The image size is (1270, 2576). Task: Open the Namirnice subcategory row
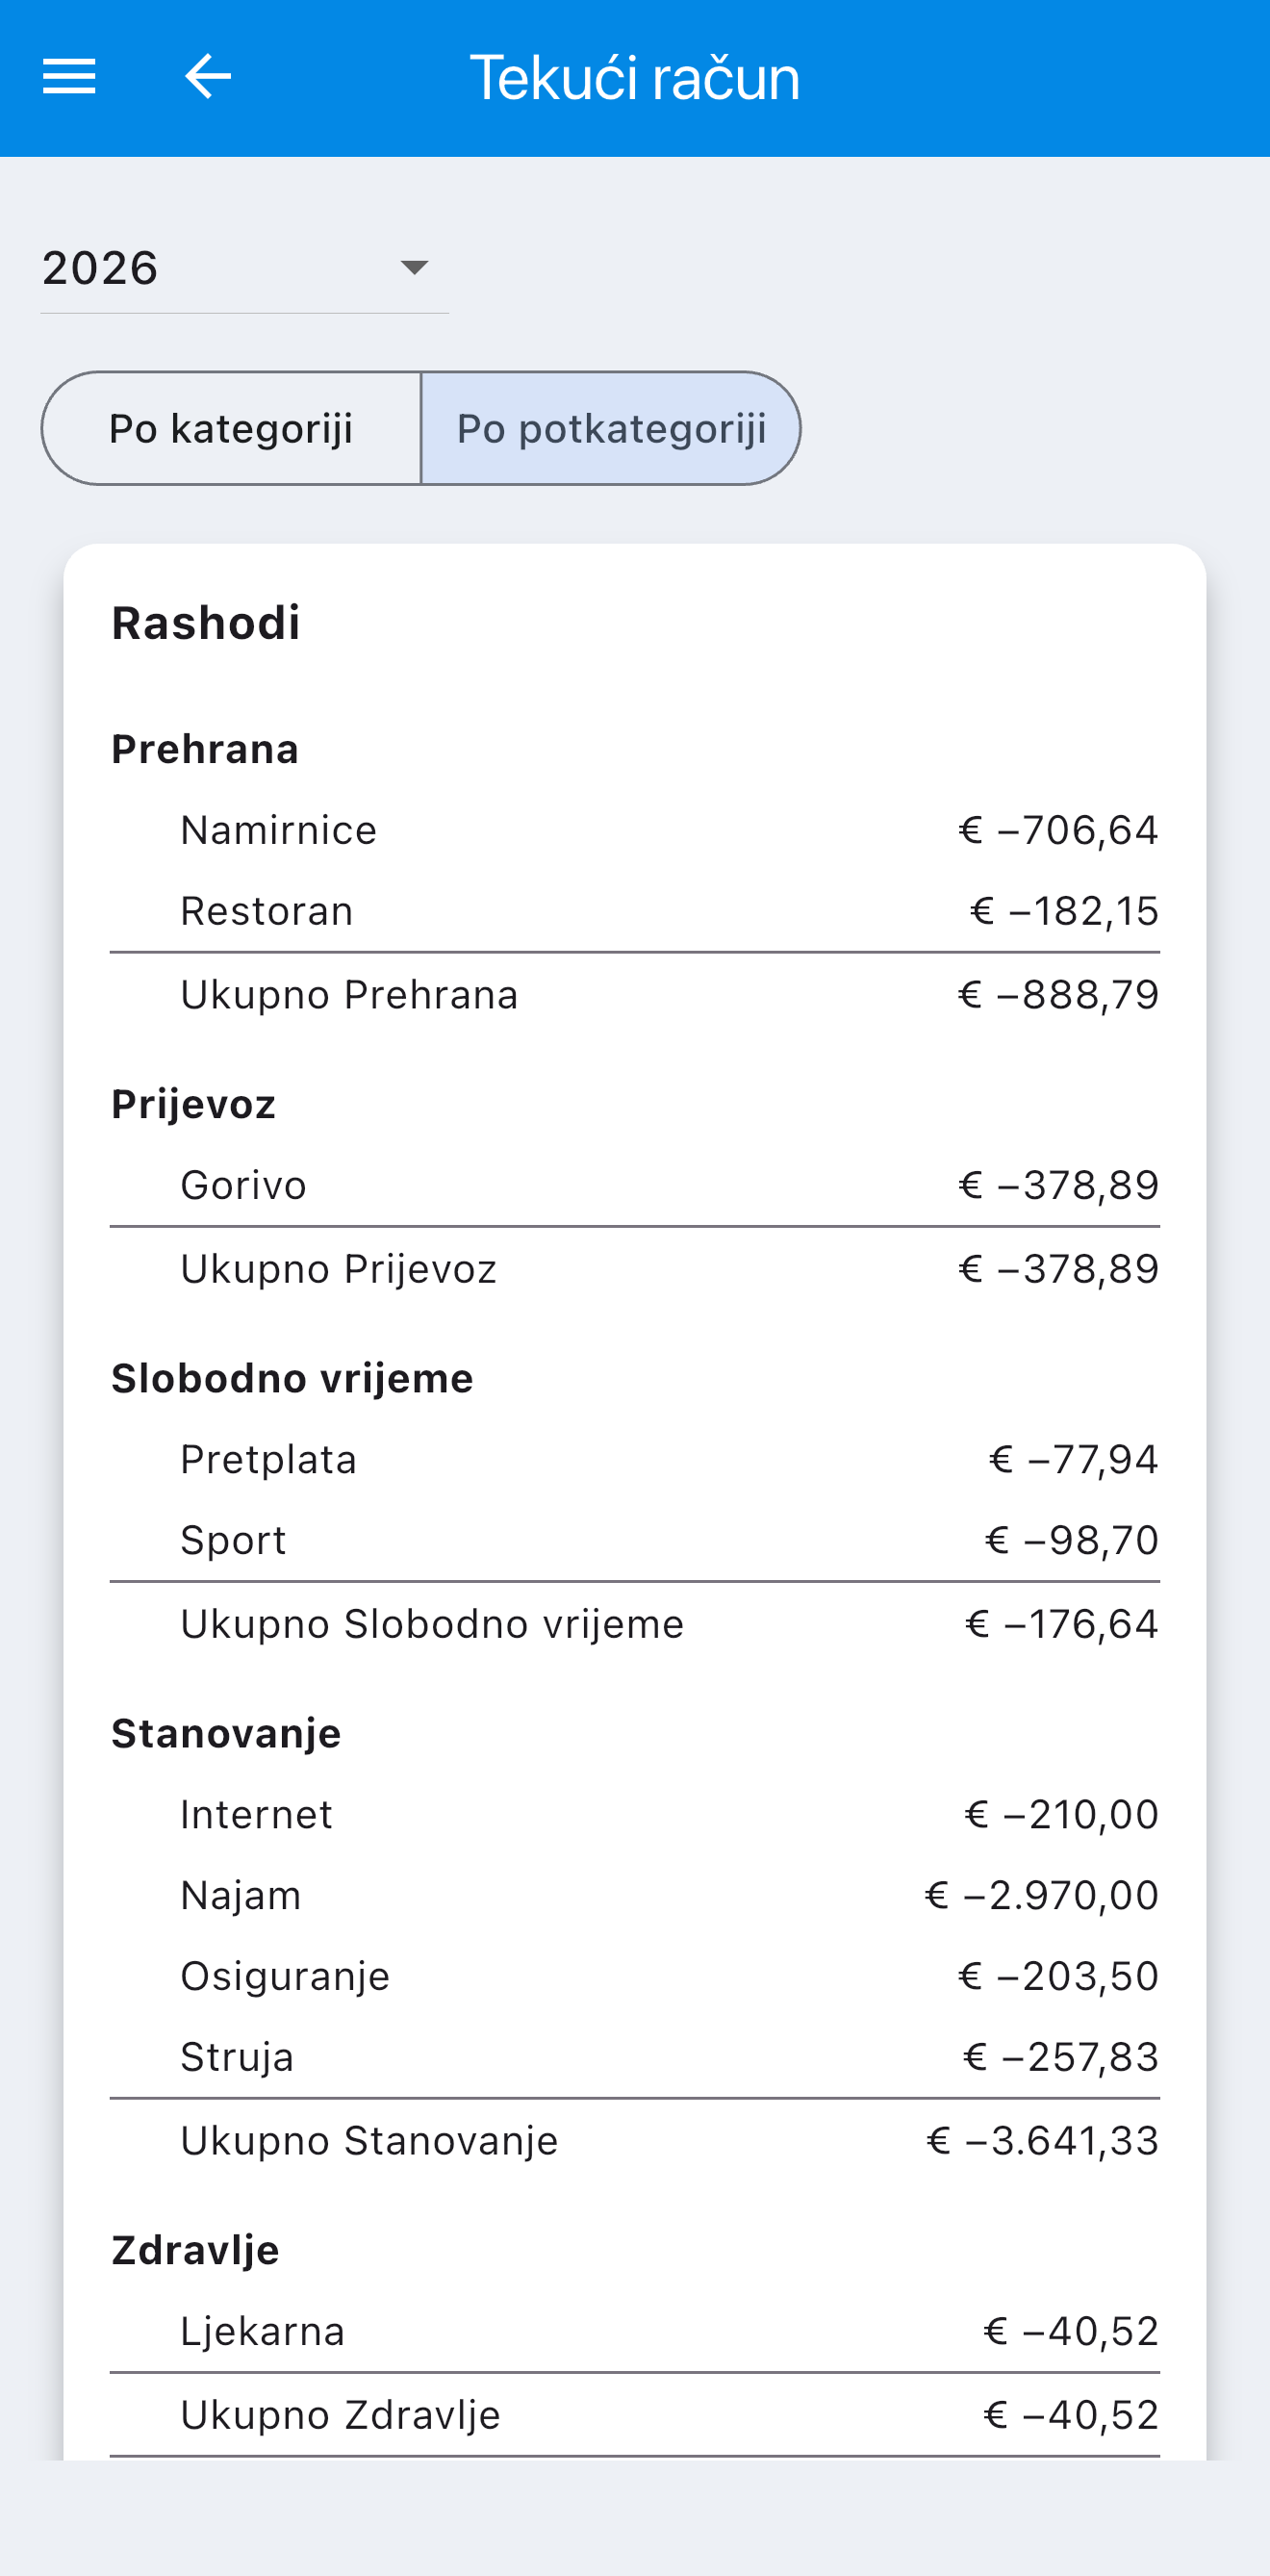(635, 830)
